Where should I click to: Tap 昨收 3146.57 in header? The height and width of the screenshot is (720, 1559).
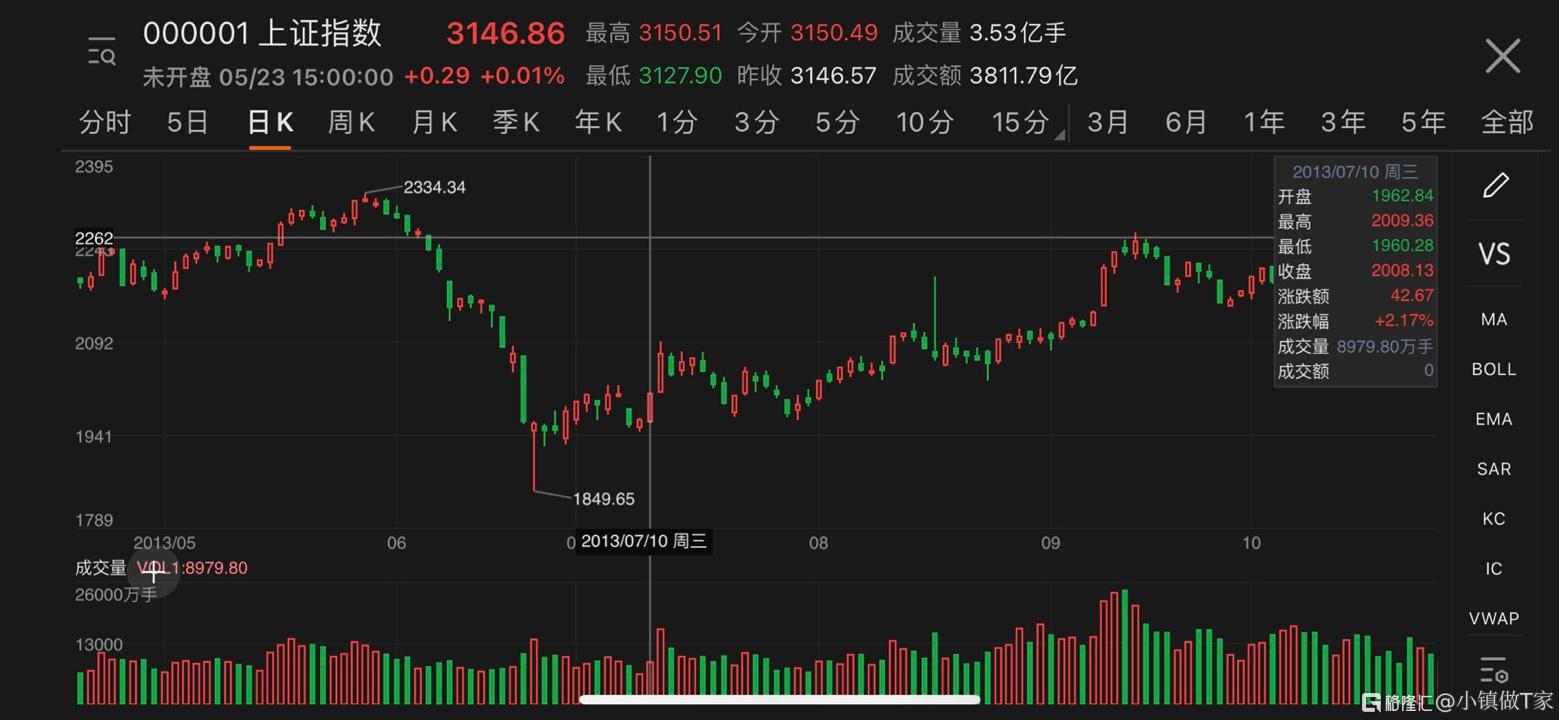[806, 75]
